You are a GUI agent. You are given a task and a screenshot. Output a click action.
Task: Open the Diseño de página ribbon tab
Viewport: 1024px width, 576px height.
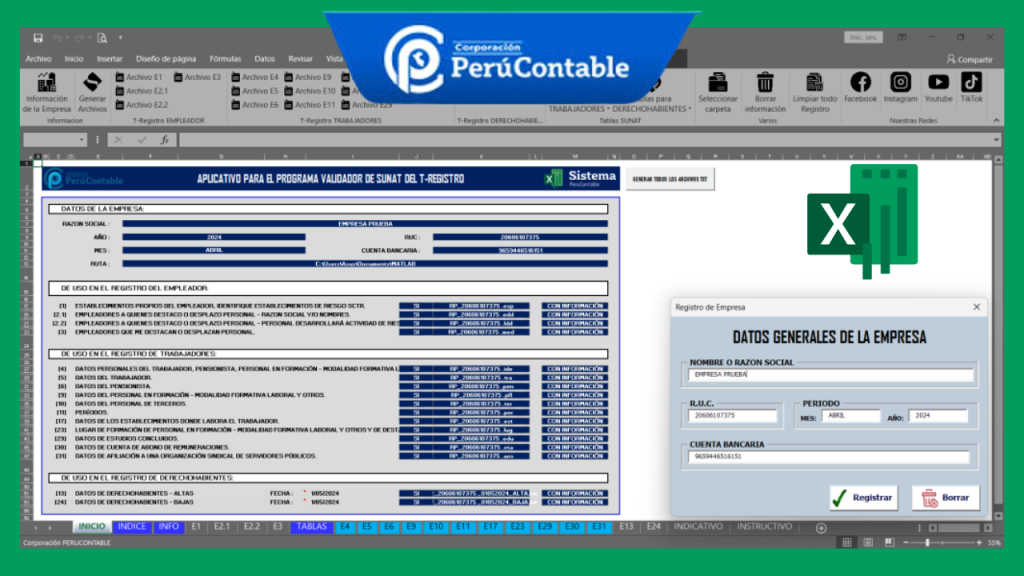(166, 59)
